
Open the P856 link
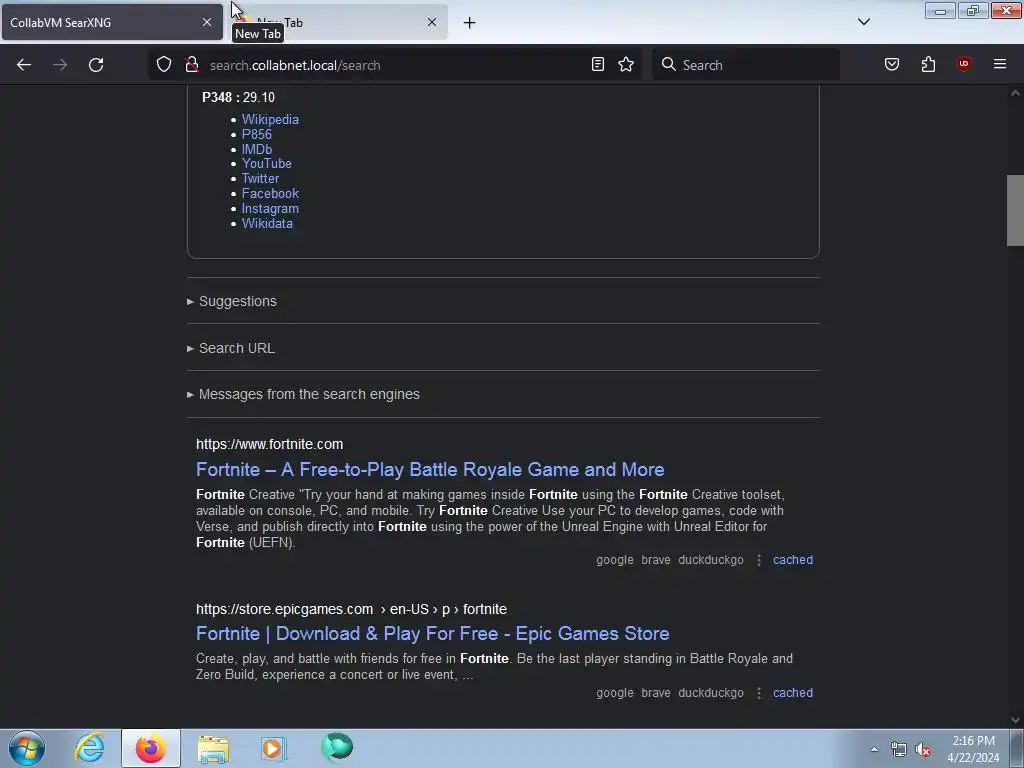pos(257,135)
